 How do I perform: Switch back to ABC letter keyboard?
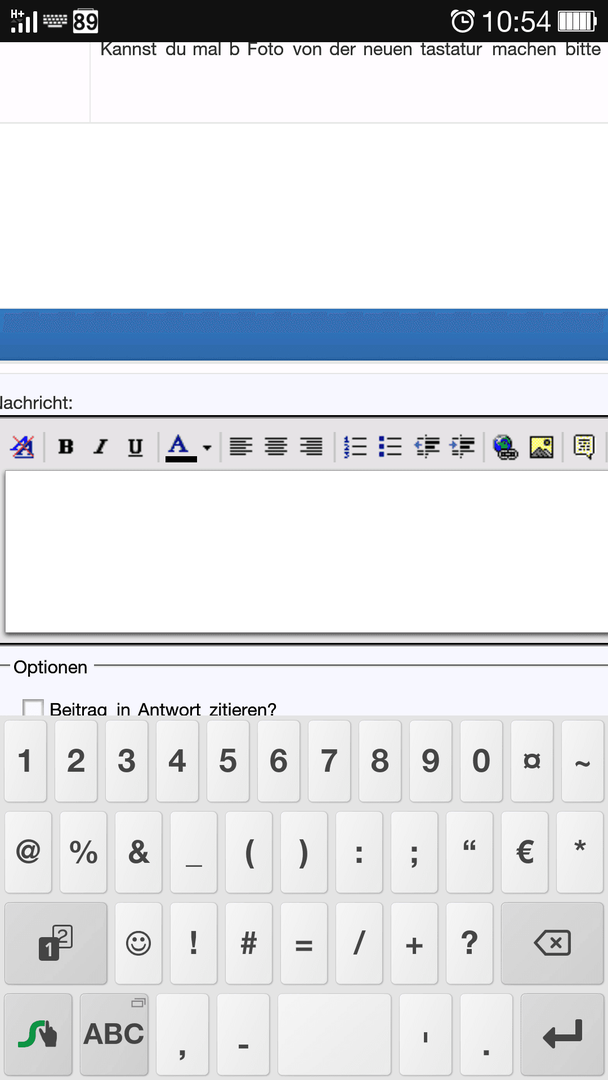point(114,1035)
